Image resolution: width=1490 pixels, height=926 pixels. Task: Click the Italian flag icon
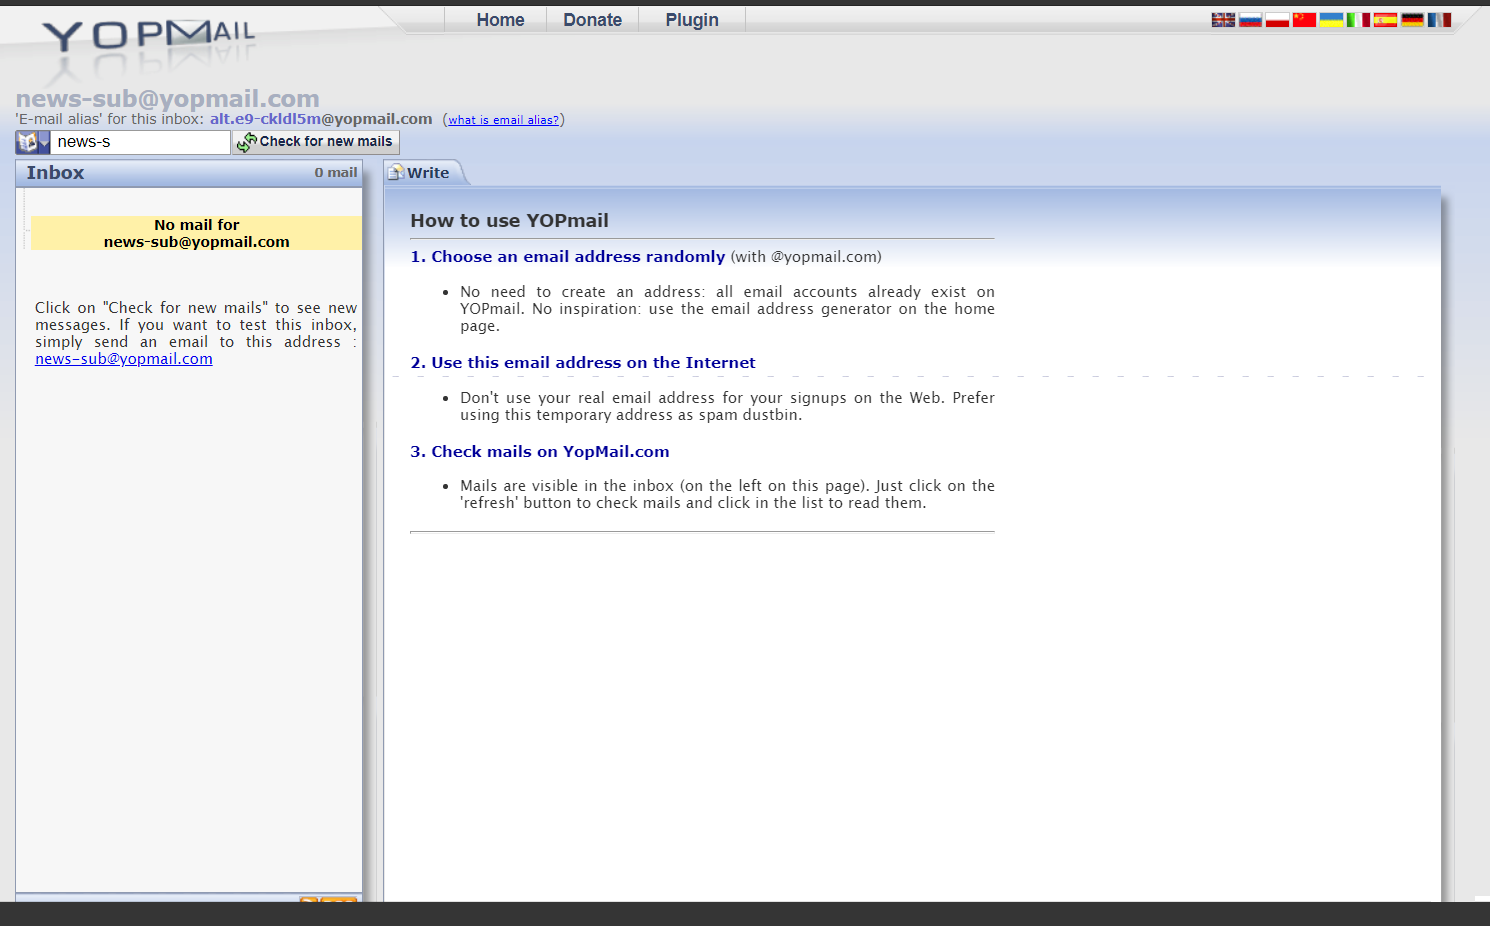[x=1358, y=19]
